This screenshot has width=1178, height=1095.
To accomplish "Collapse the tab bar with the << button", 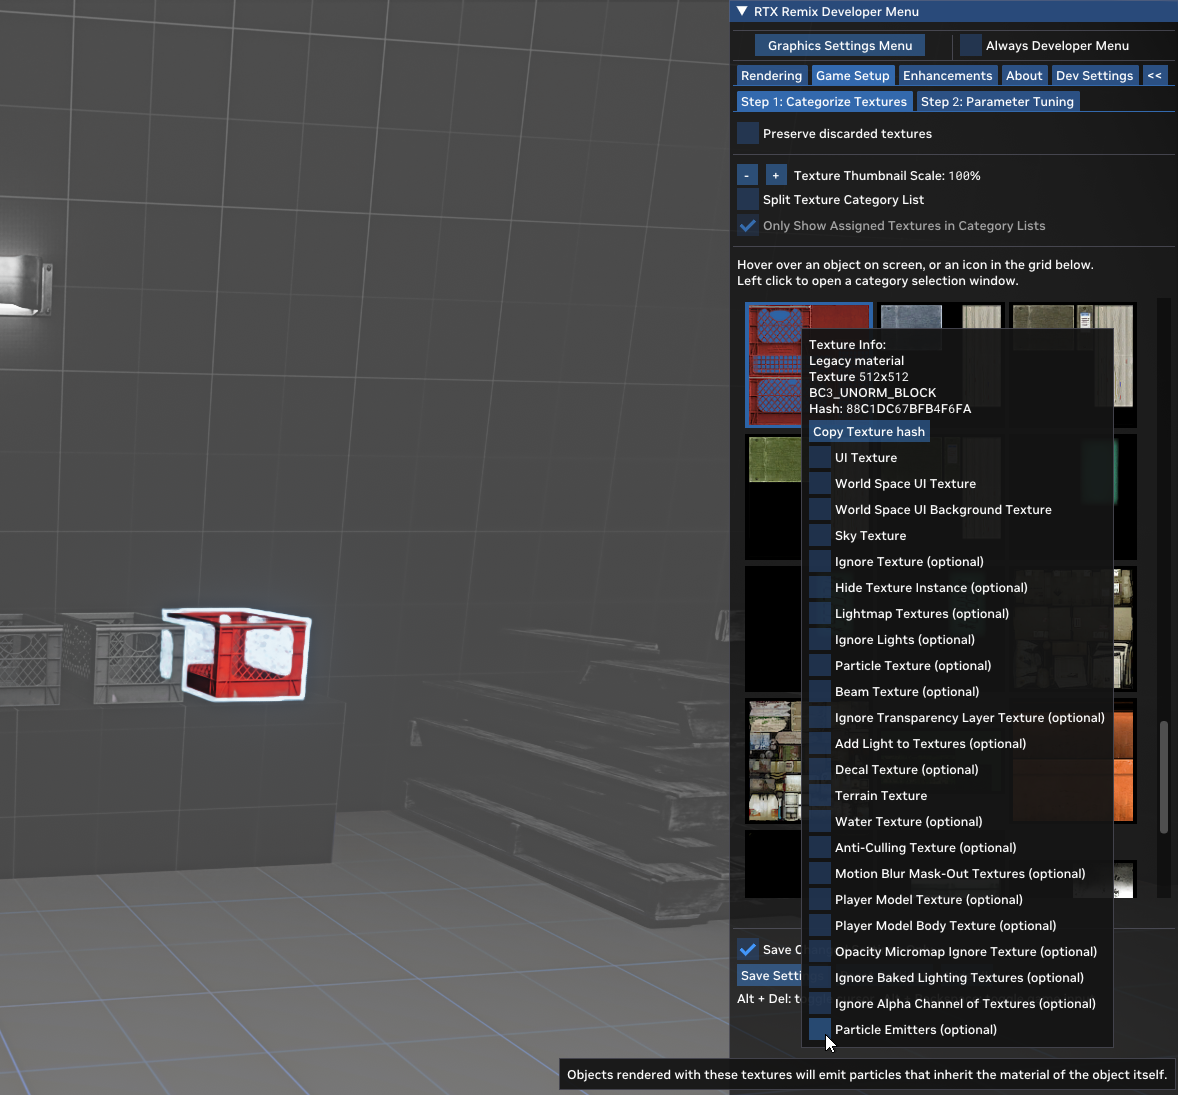I will [x=1154, y=75].
